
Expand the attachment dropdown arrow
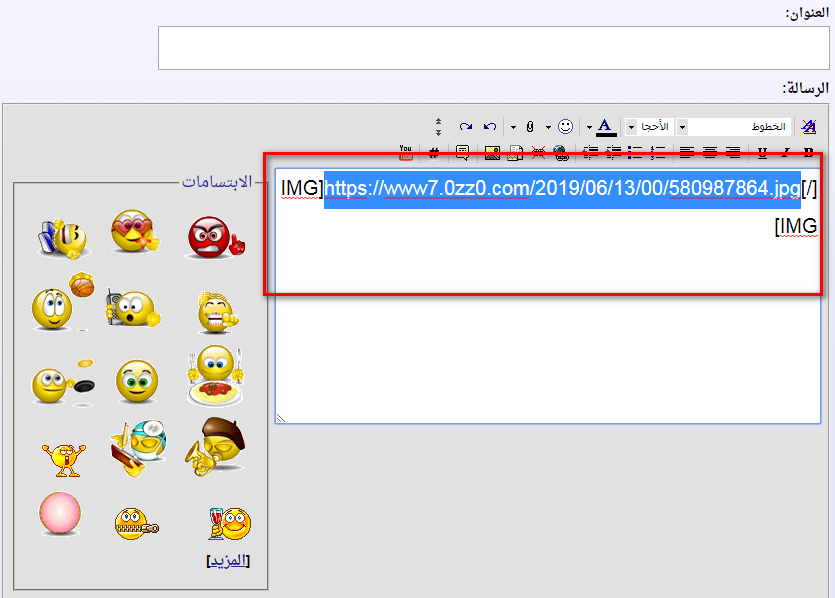pos(513,127)
